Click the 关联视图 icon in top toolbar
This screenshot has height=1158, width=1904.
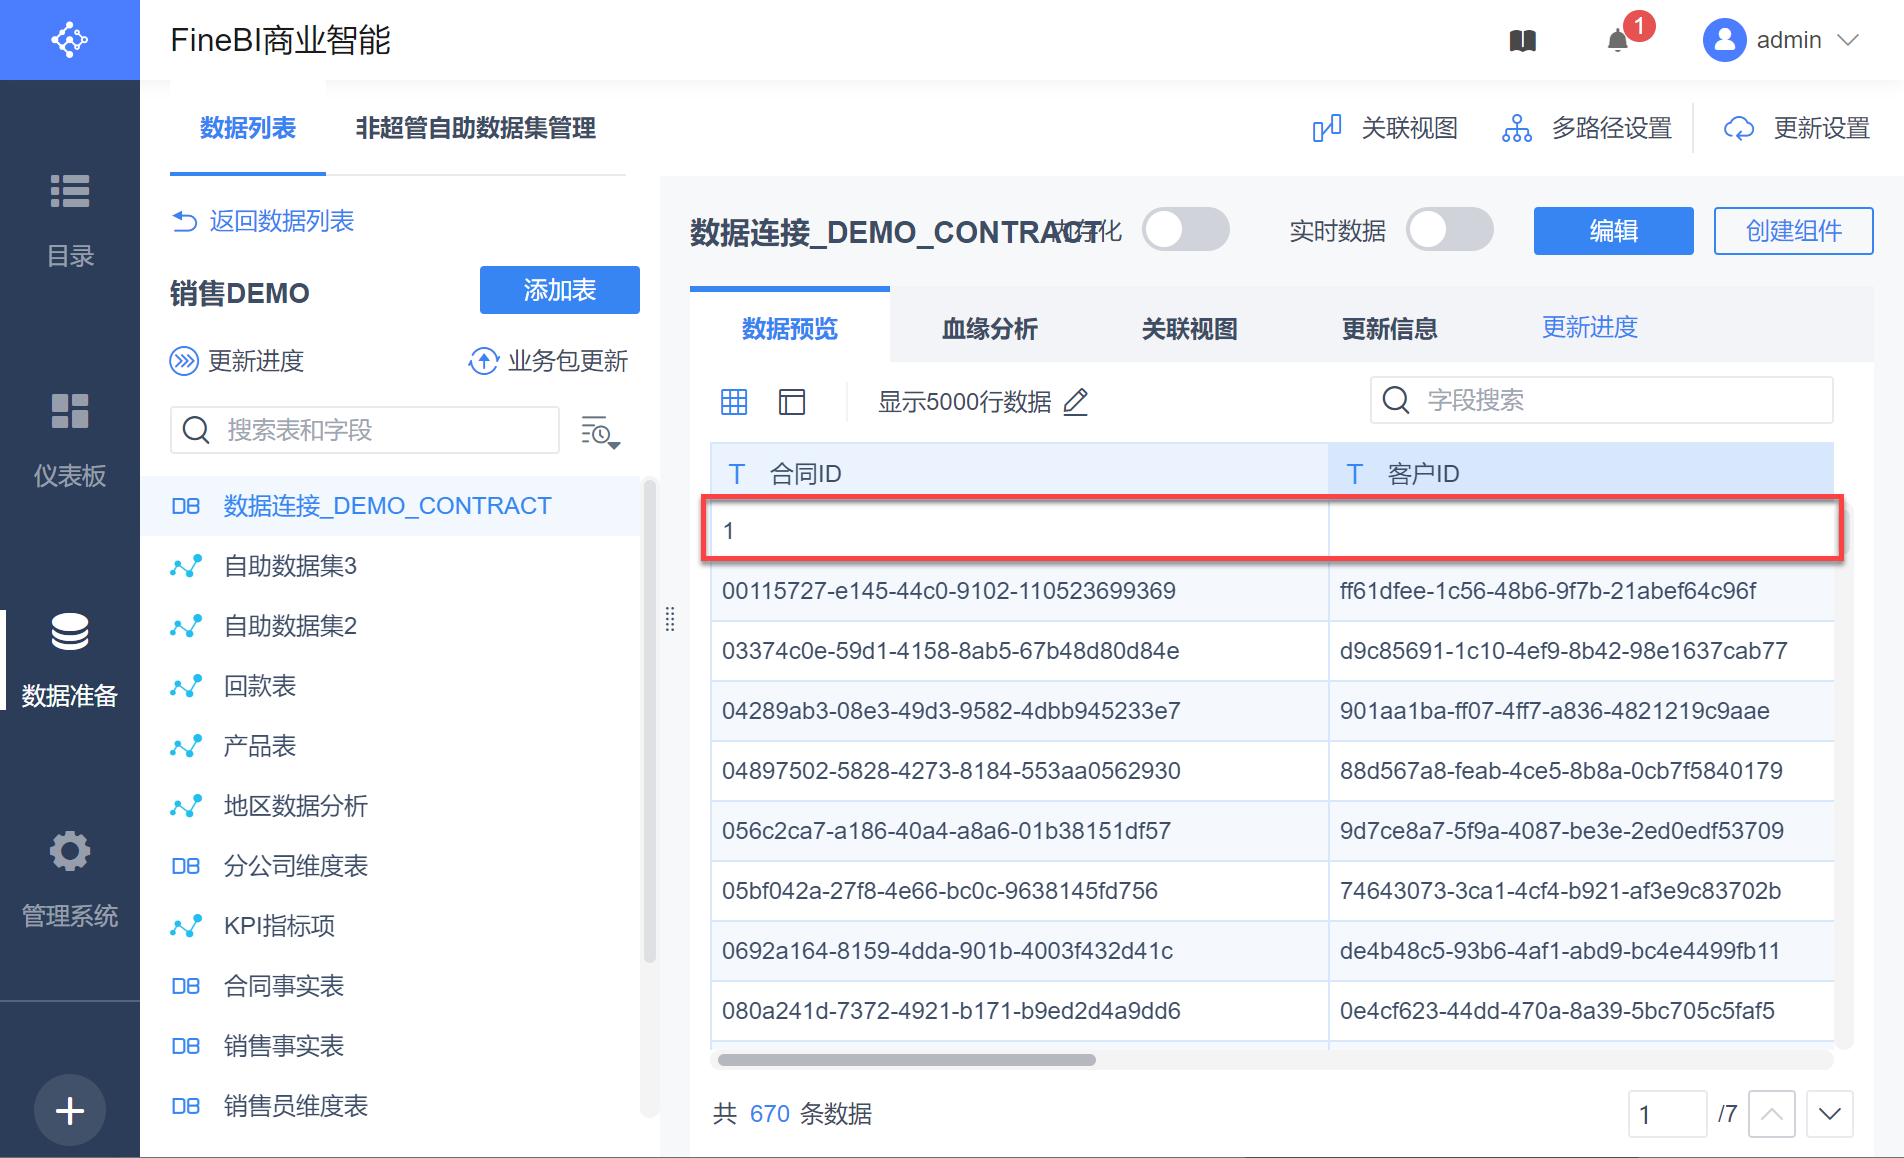tap(1327, 128)
